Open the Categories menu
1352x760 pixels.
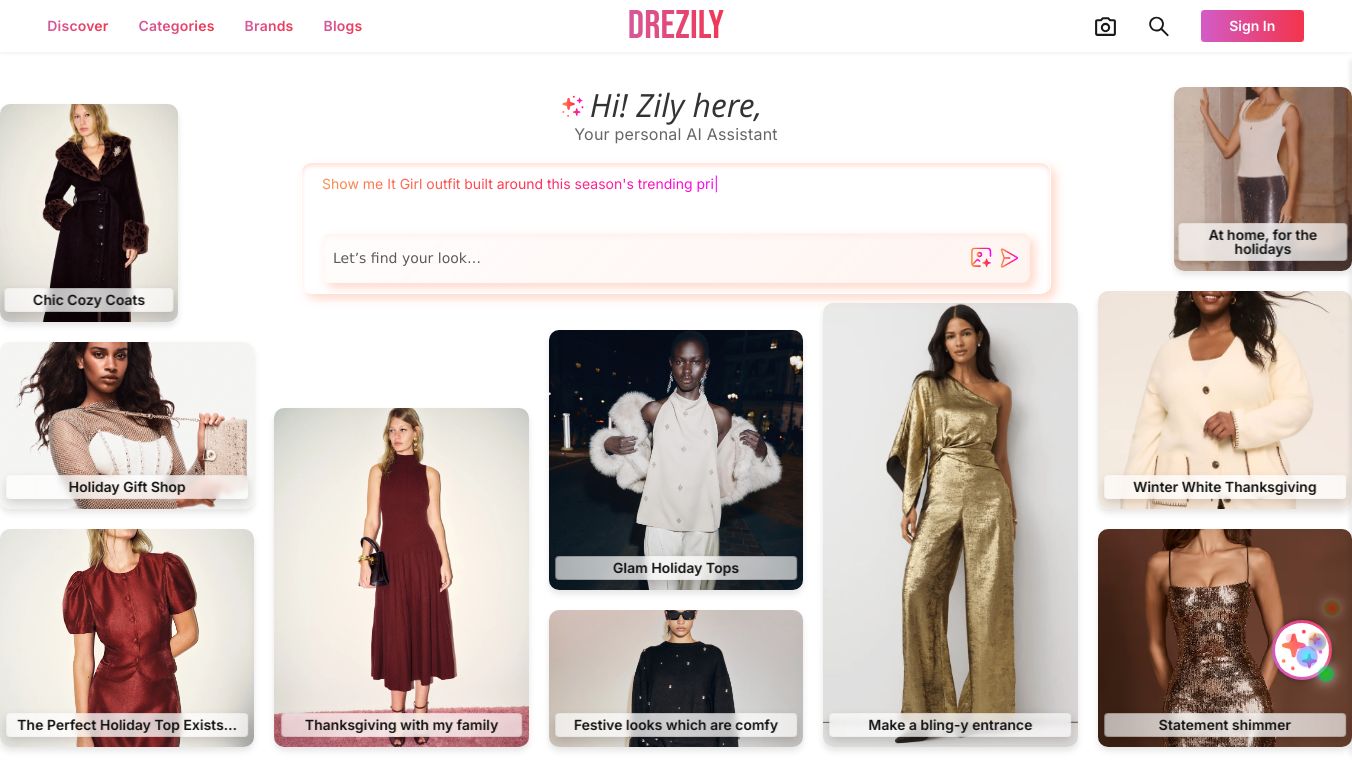pos(176,26)
